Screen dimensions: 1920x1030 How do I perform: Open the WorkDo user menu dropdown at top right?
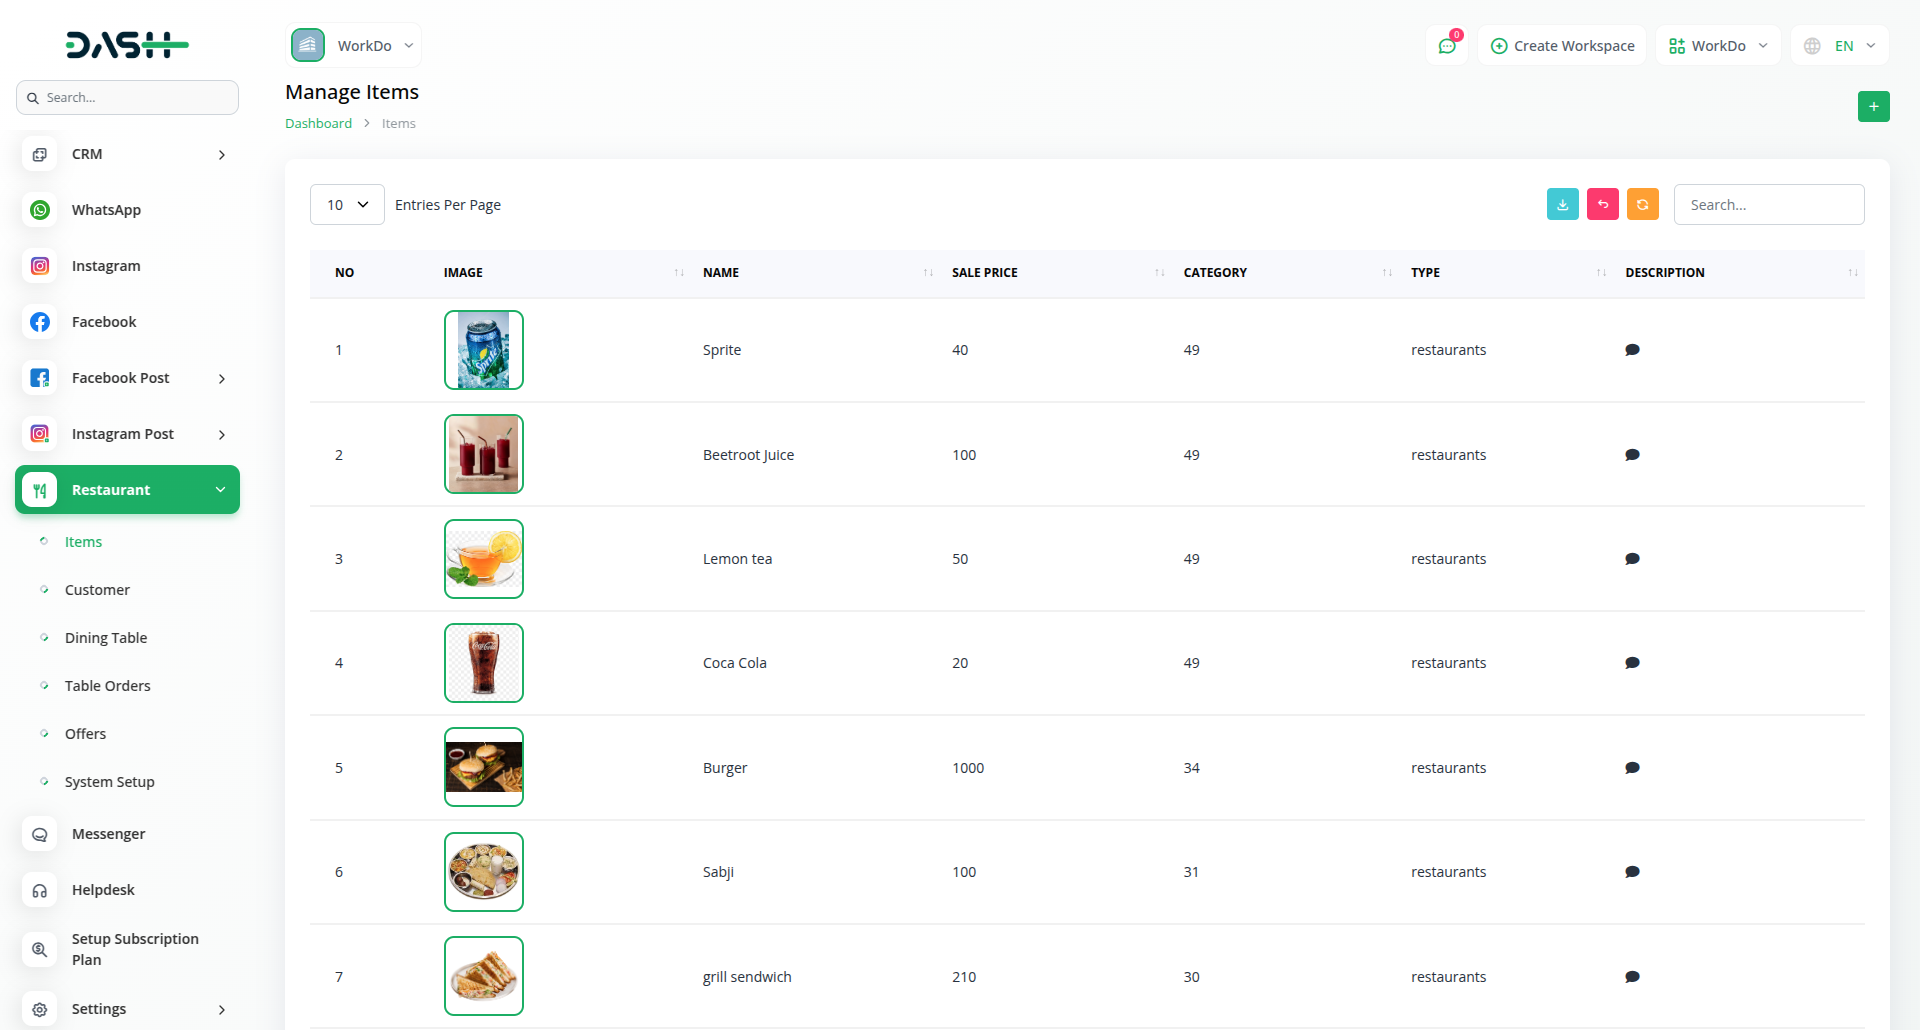point(1718,46)
